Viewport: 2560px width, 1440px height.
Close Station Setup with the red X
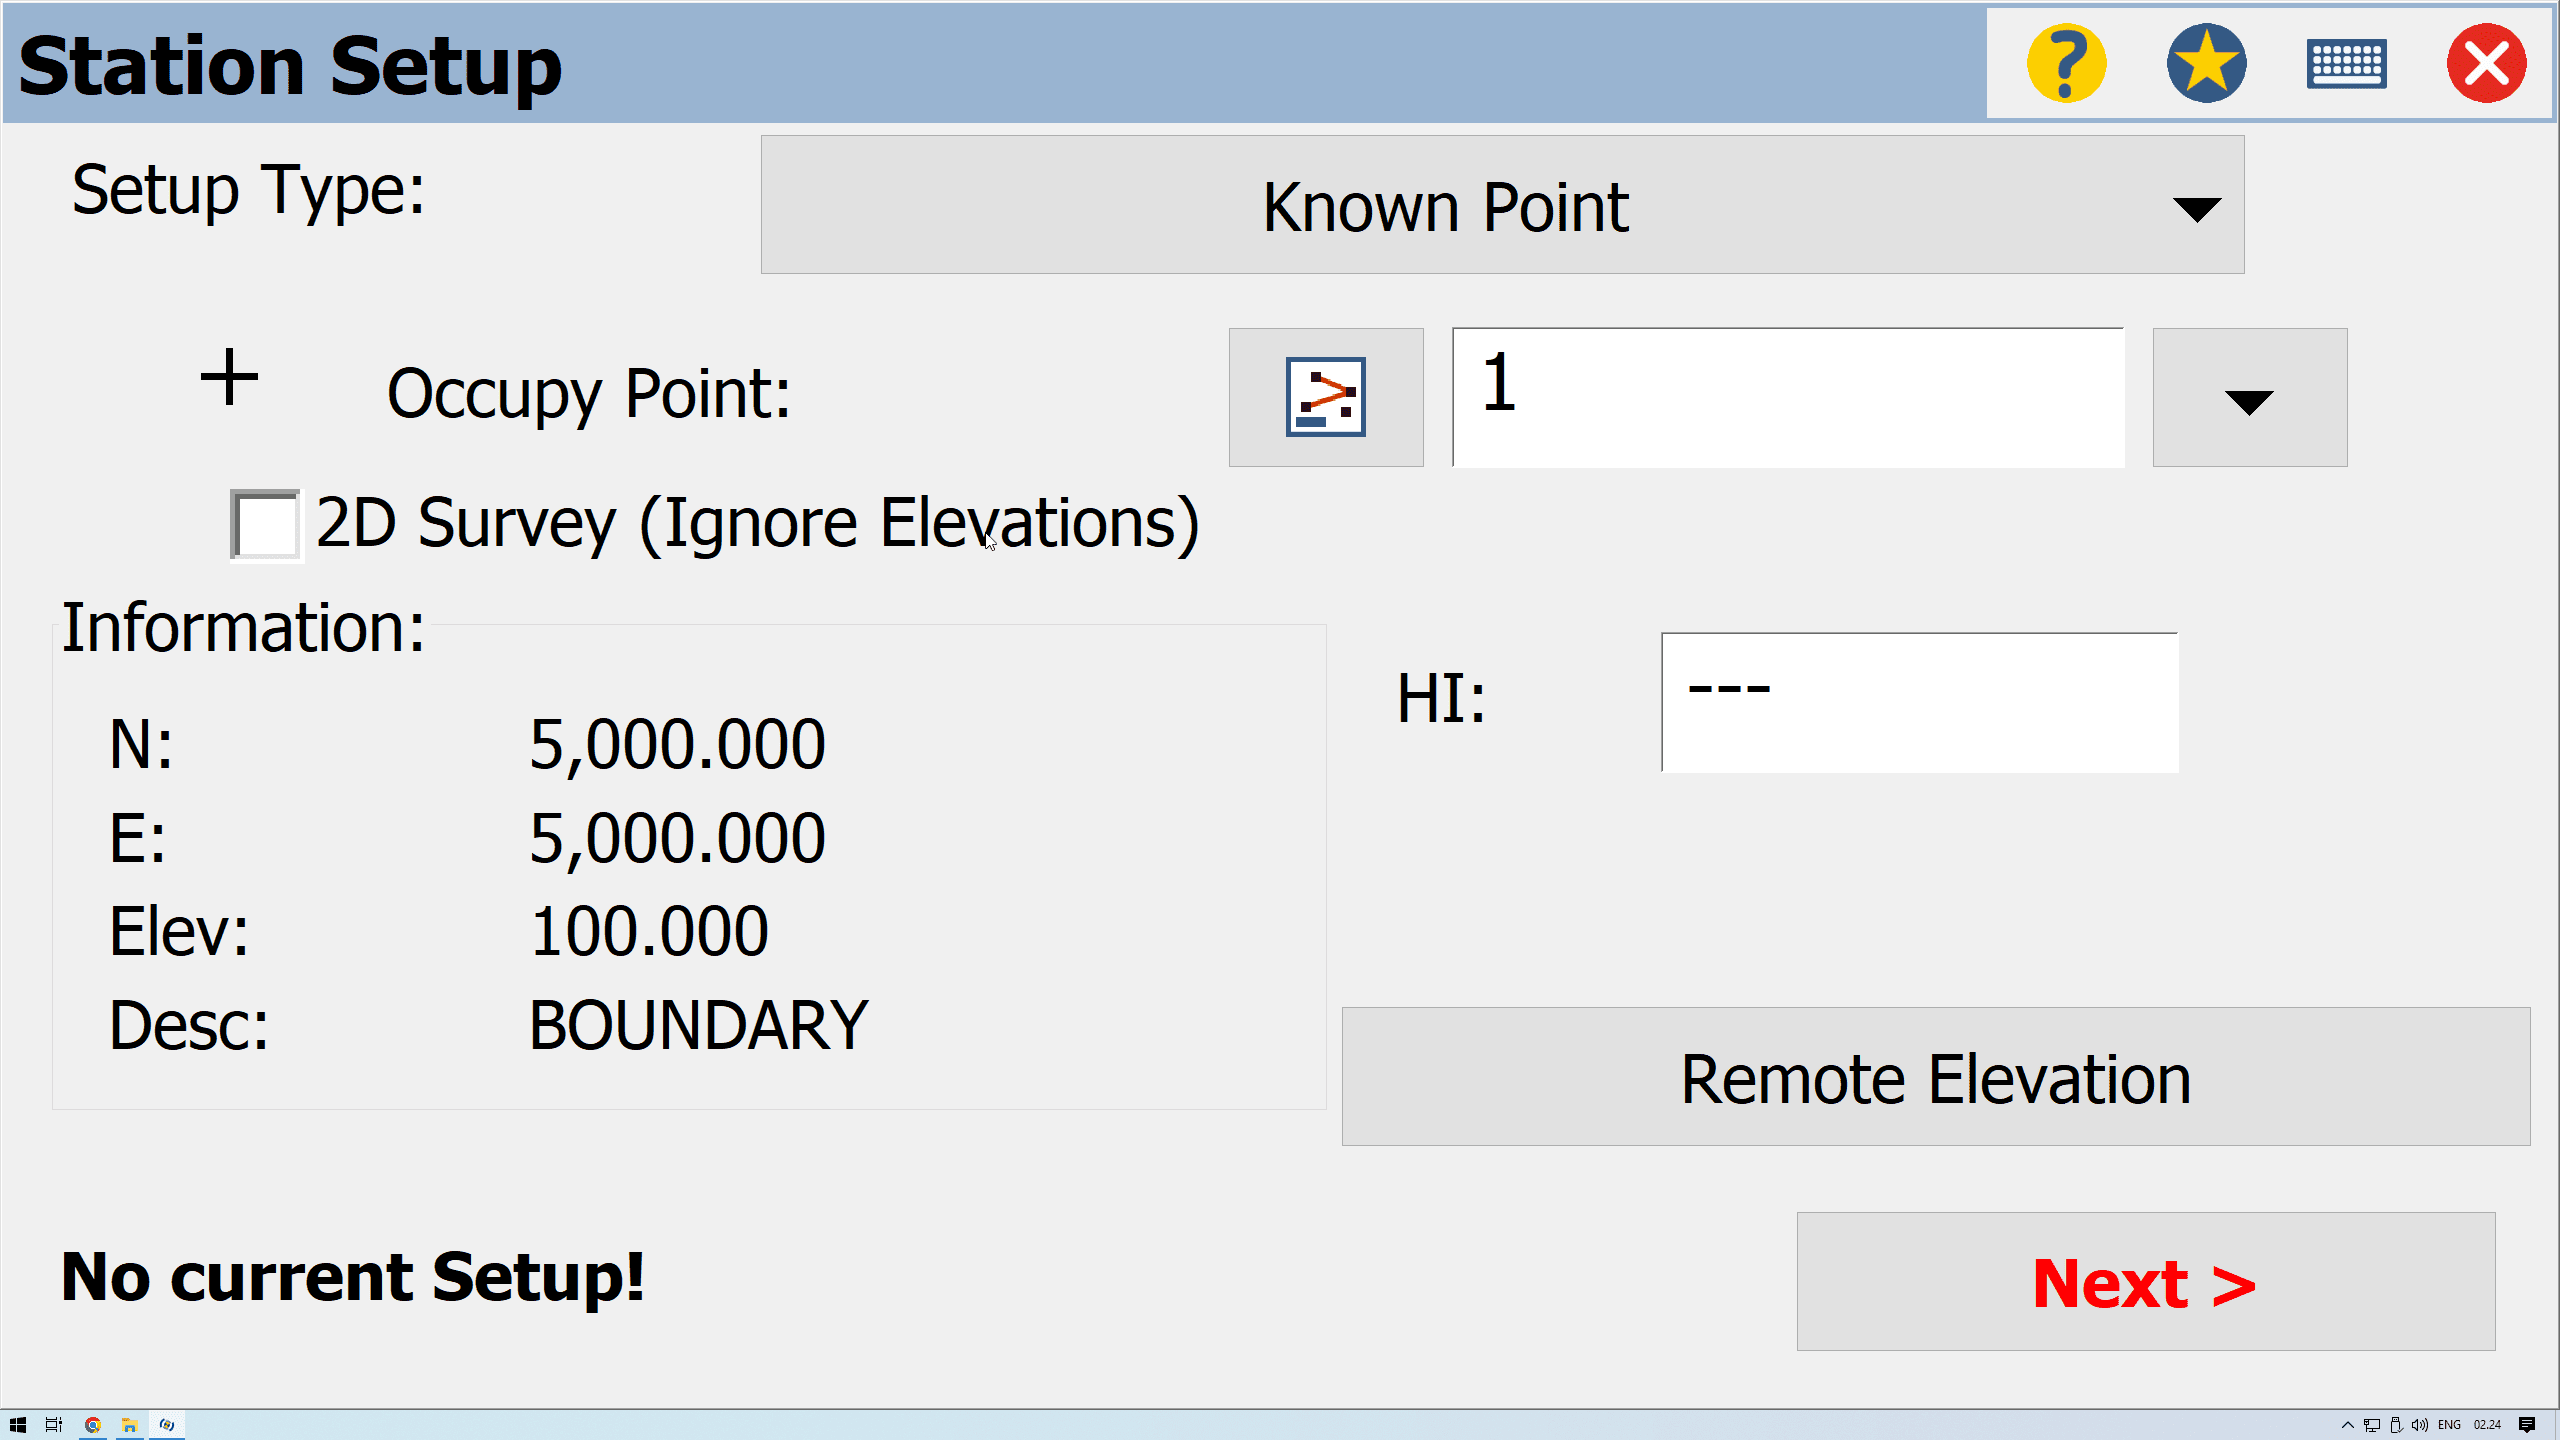[2486, 64]
